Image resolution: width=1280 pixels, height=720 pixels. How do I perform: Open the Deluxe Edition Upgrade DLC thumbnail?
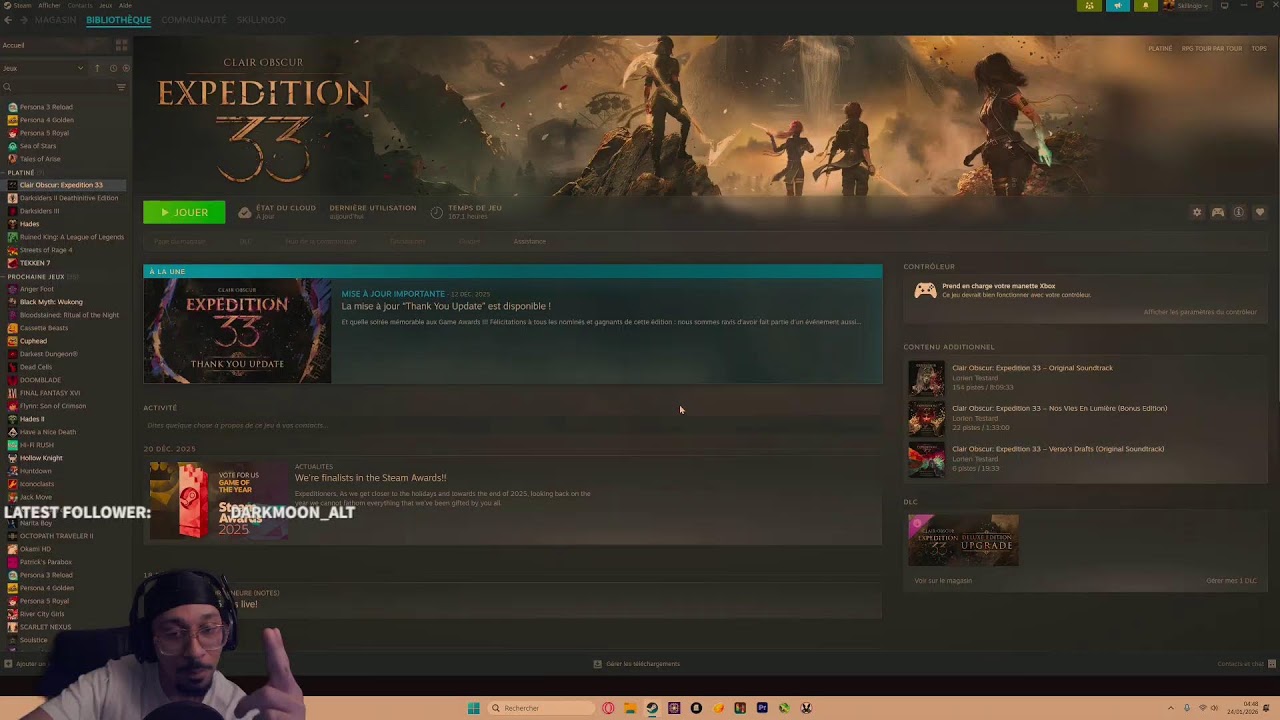(x=963, y=540)
